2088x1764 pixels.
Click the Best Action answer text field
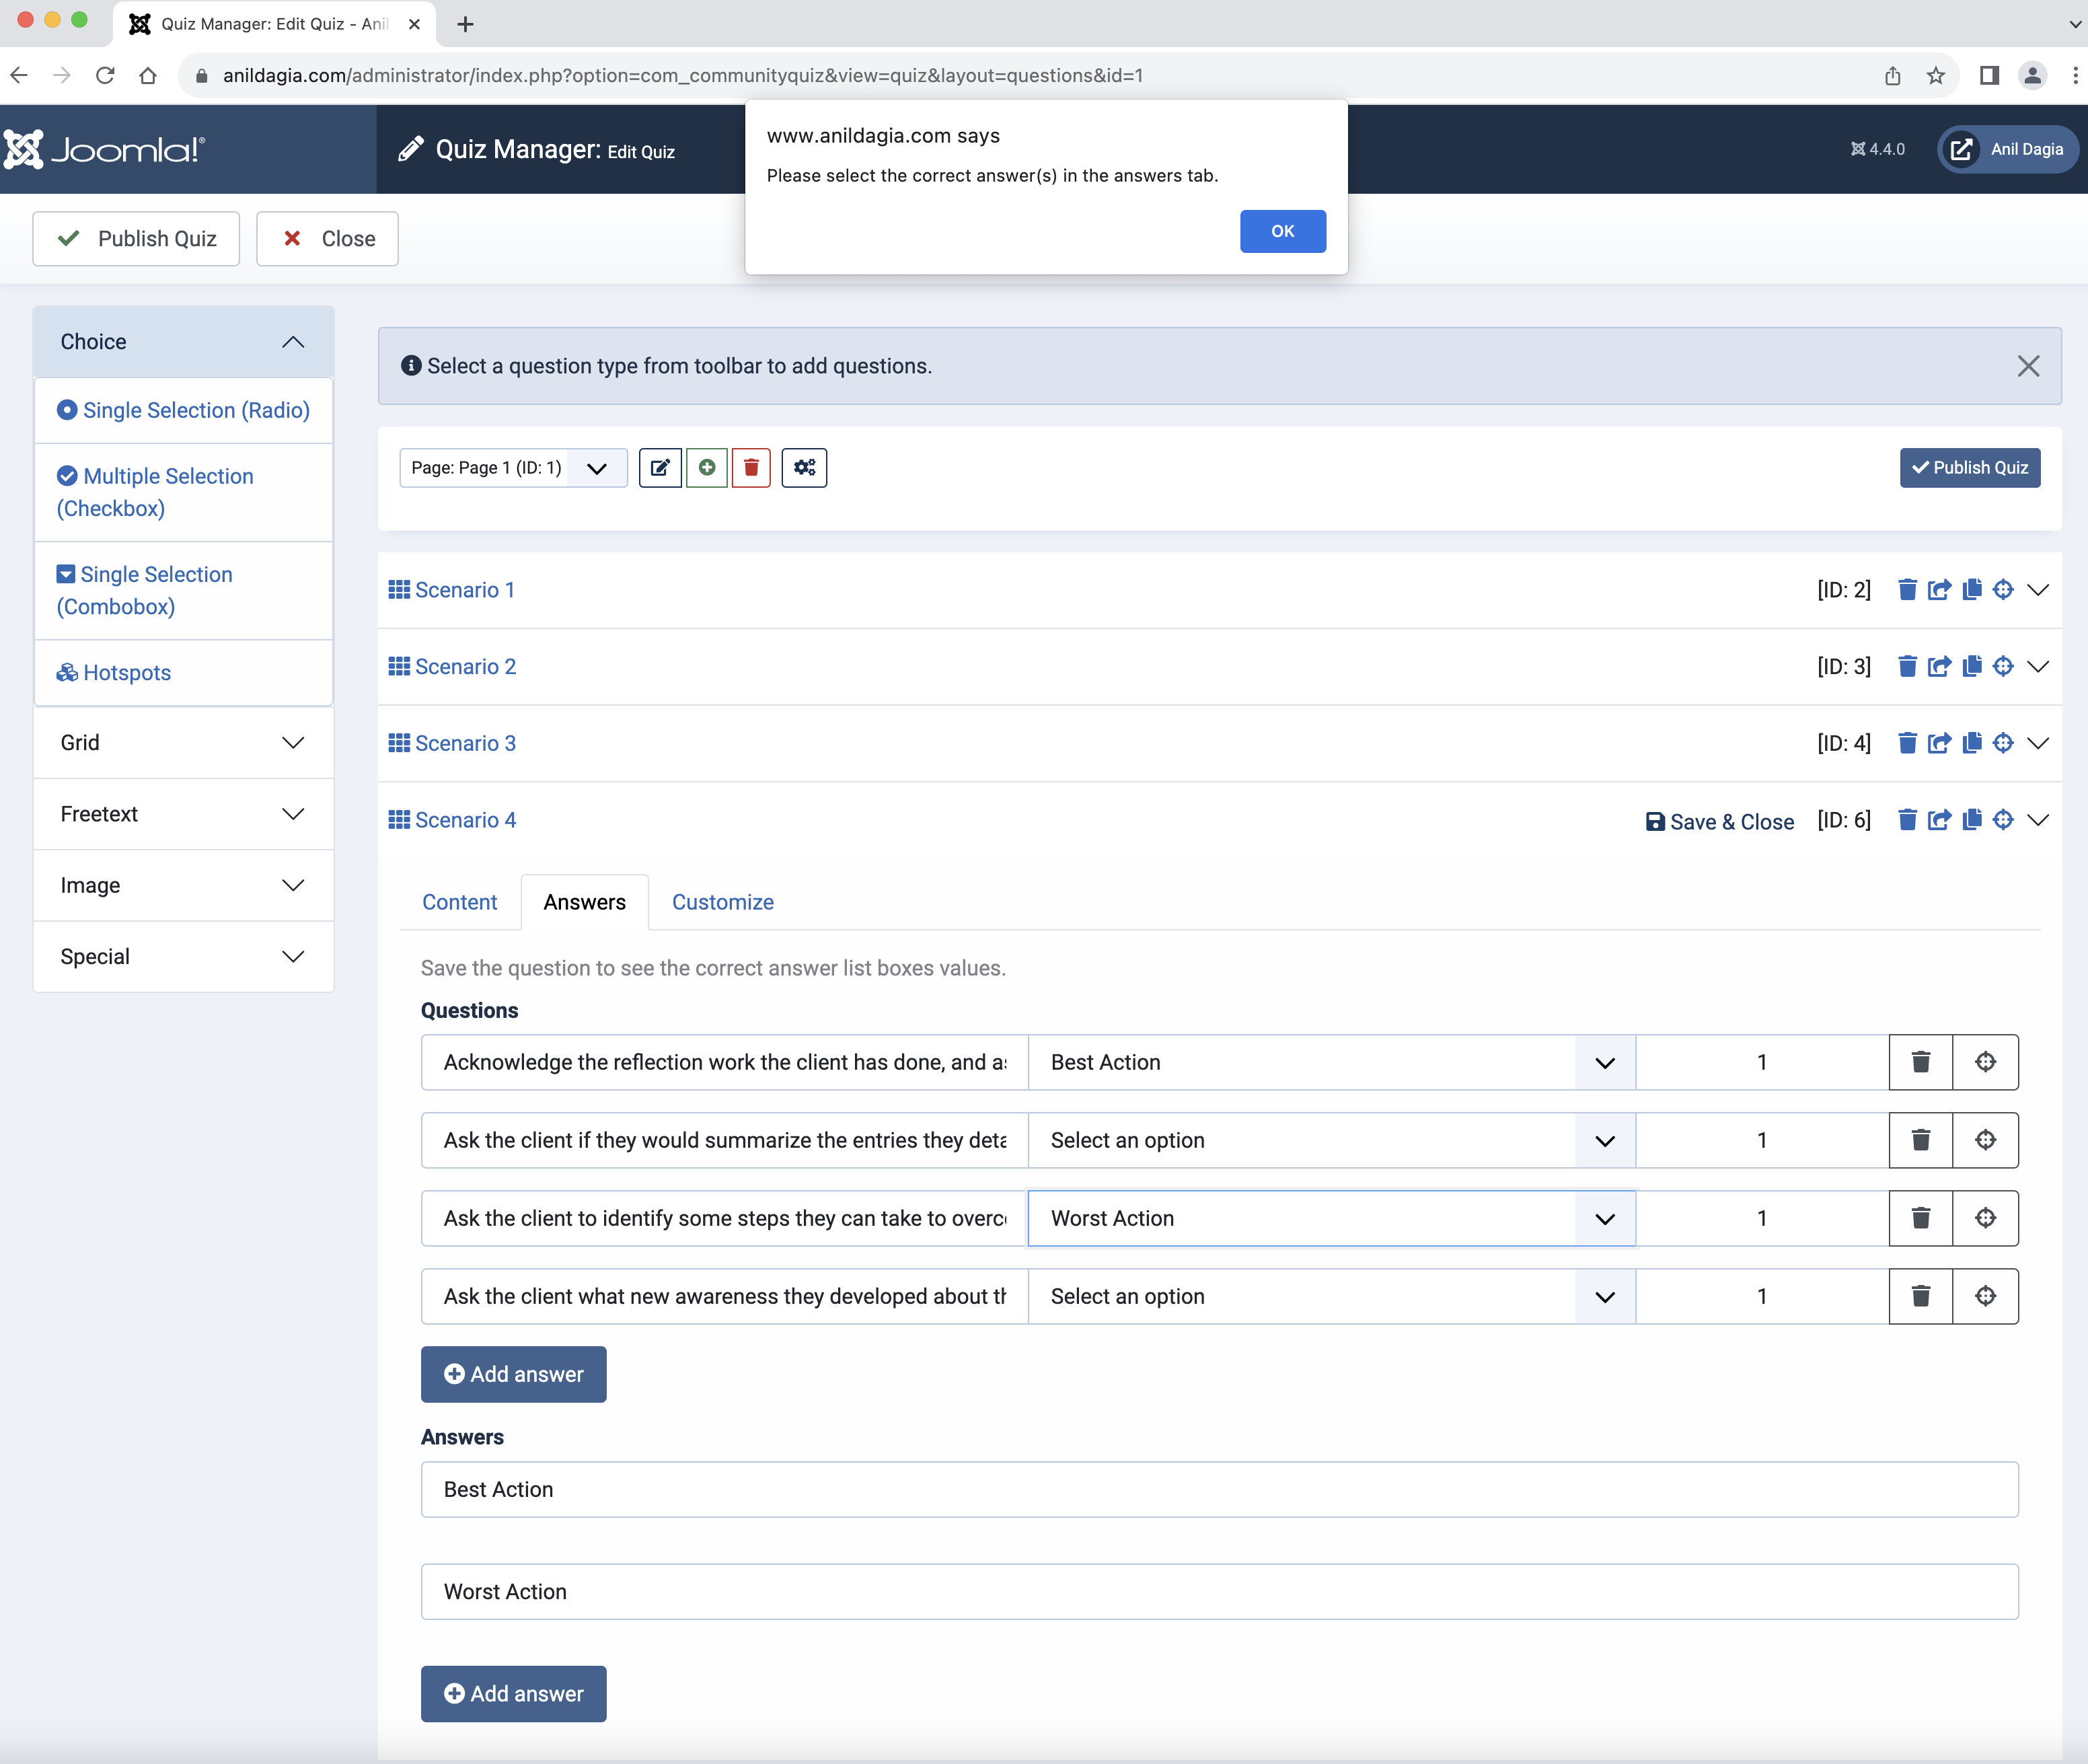click(x=1218, y=1489)
